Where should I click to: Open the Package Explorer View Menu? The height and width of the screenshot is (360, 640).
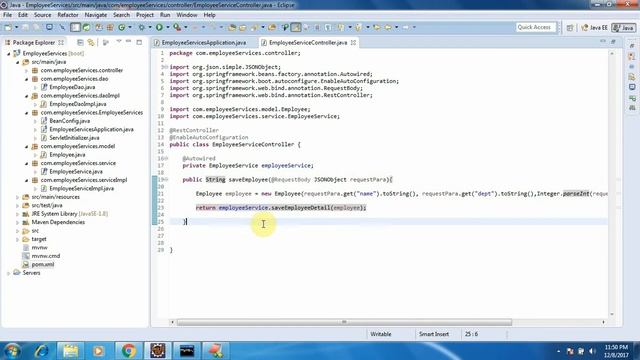point(119,42)
